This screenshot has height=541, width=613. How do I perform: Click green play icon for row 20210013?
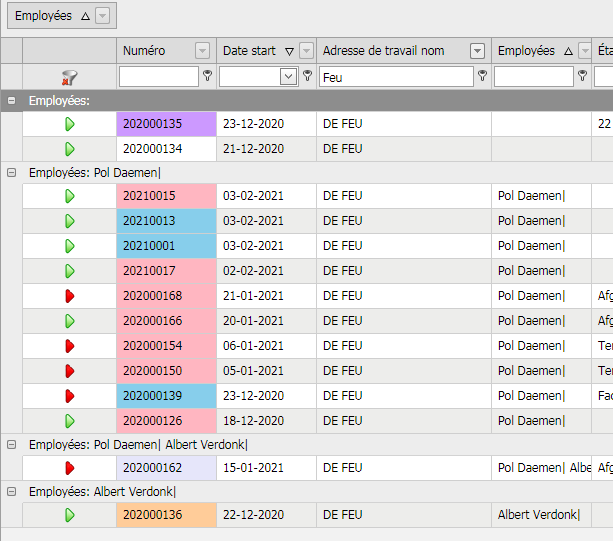tap(70, 221)
